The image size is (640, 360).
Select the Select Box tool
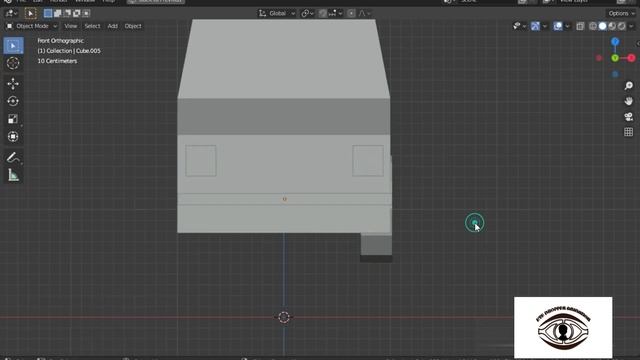[x=13, y=46]
